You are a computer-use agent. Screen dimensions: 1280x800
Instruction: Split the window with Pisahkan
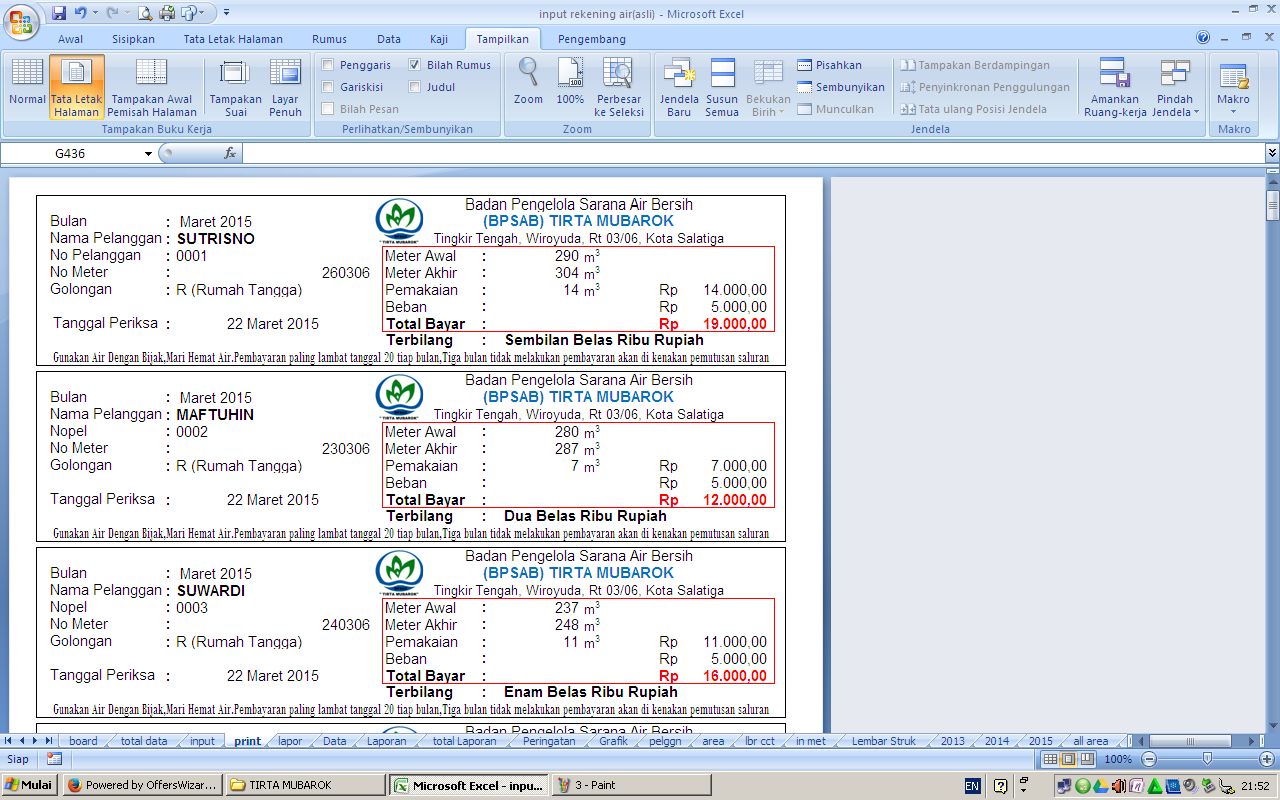tap(829, 65)
